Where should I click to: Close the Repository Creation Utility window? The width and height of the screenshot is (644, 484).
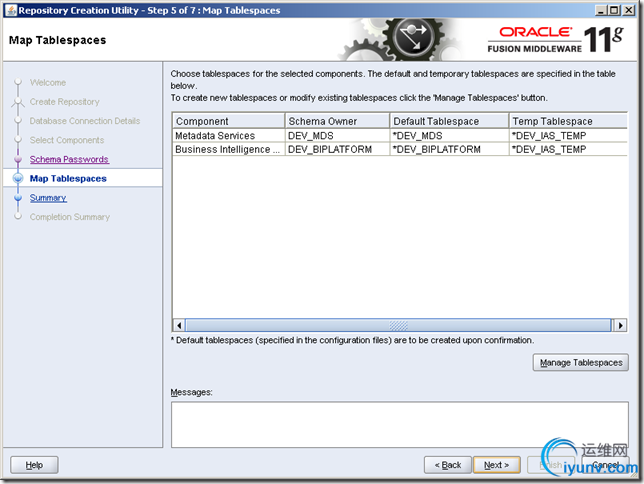coord(628,10)
